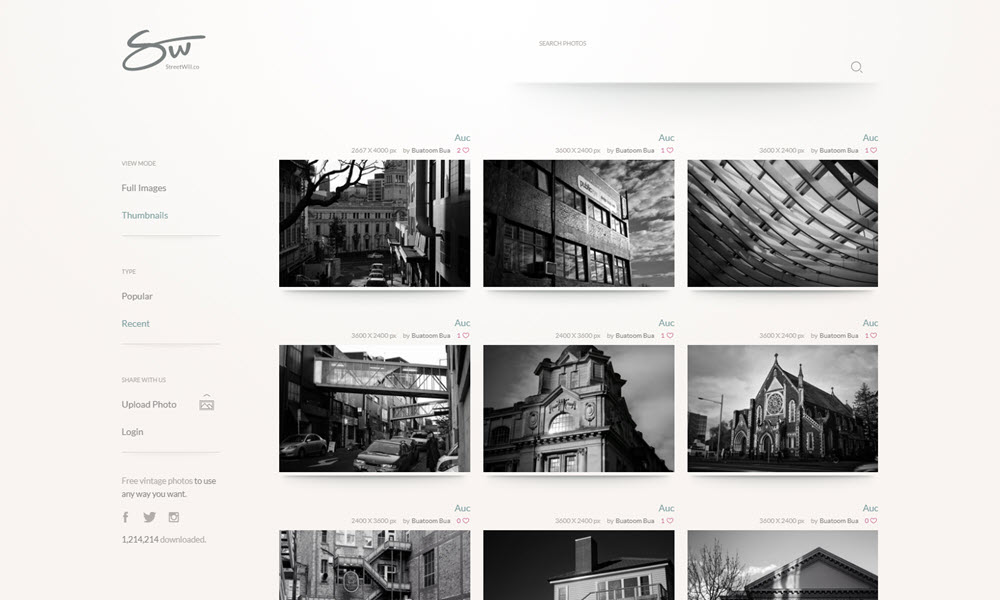Image resolution: width=1000 pixels, height=600 pixels.
Task: Follow the "Free vintage photos" link
Action: [157, 481]
